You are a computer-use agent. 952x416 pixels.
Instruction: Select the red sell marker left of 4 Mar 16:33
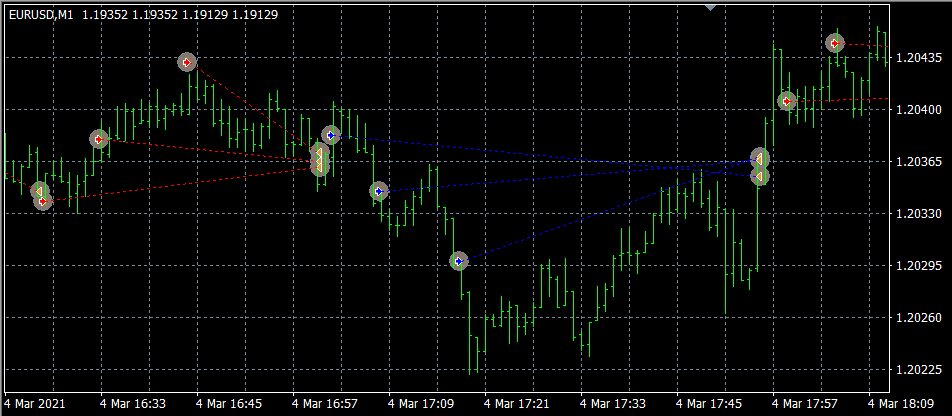pyautogui.click(x=98, y=139)
